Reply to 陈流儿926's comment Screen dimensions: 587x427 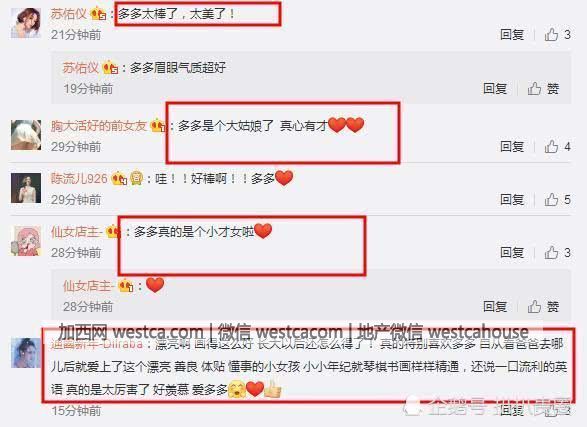pyautogui.click(x=512, y=199)
